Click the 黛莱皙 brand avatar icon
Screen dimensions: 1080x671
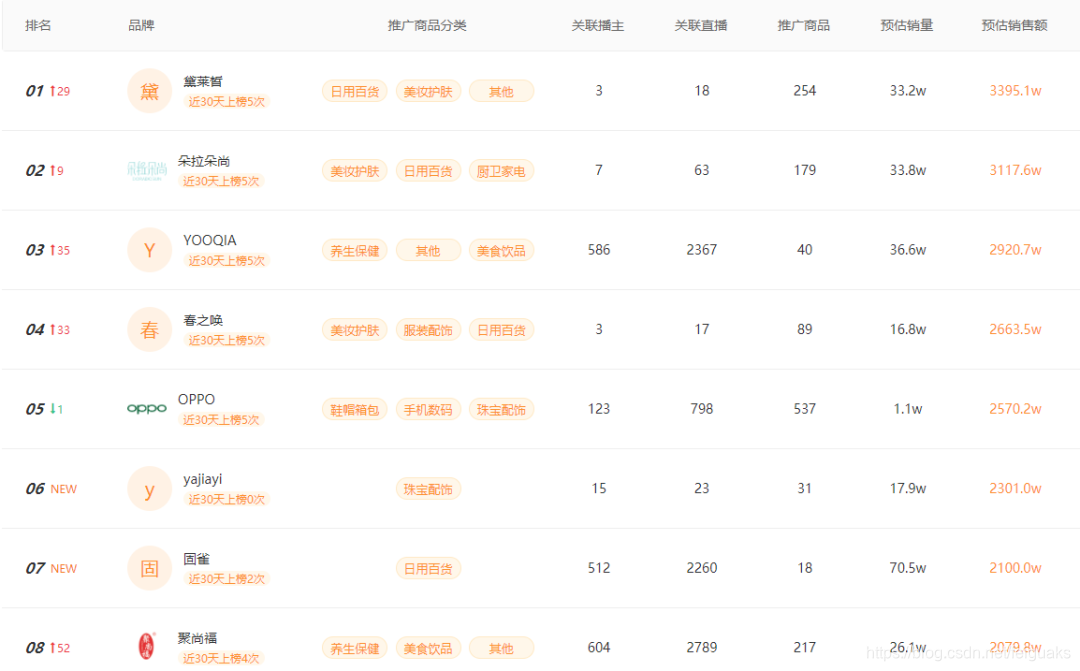pos(149,91)
